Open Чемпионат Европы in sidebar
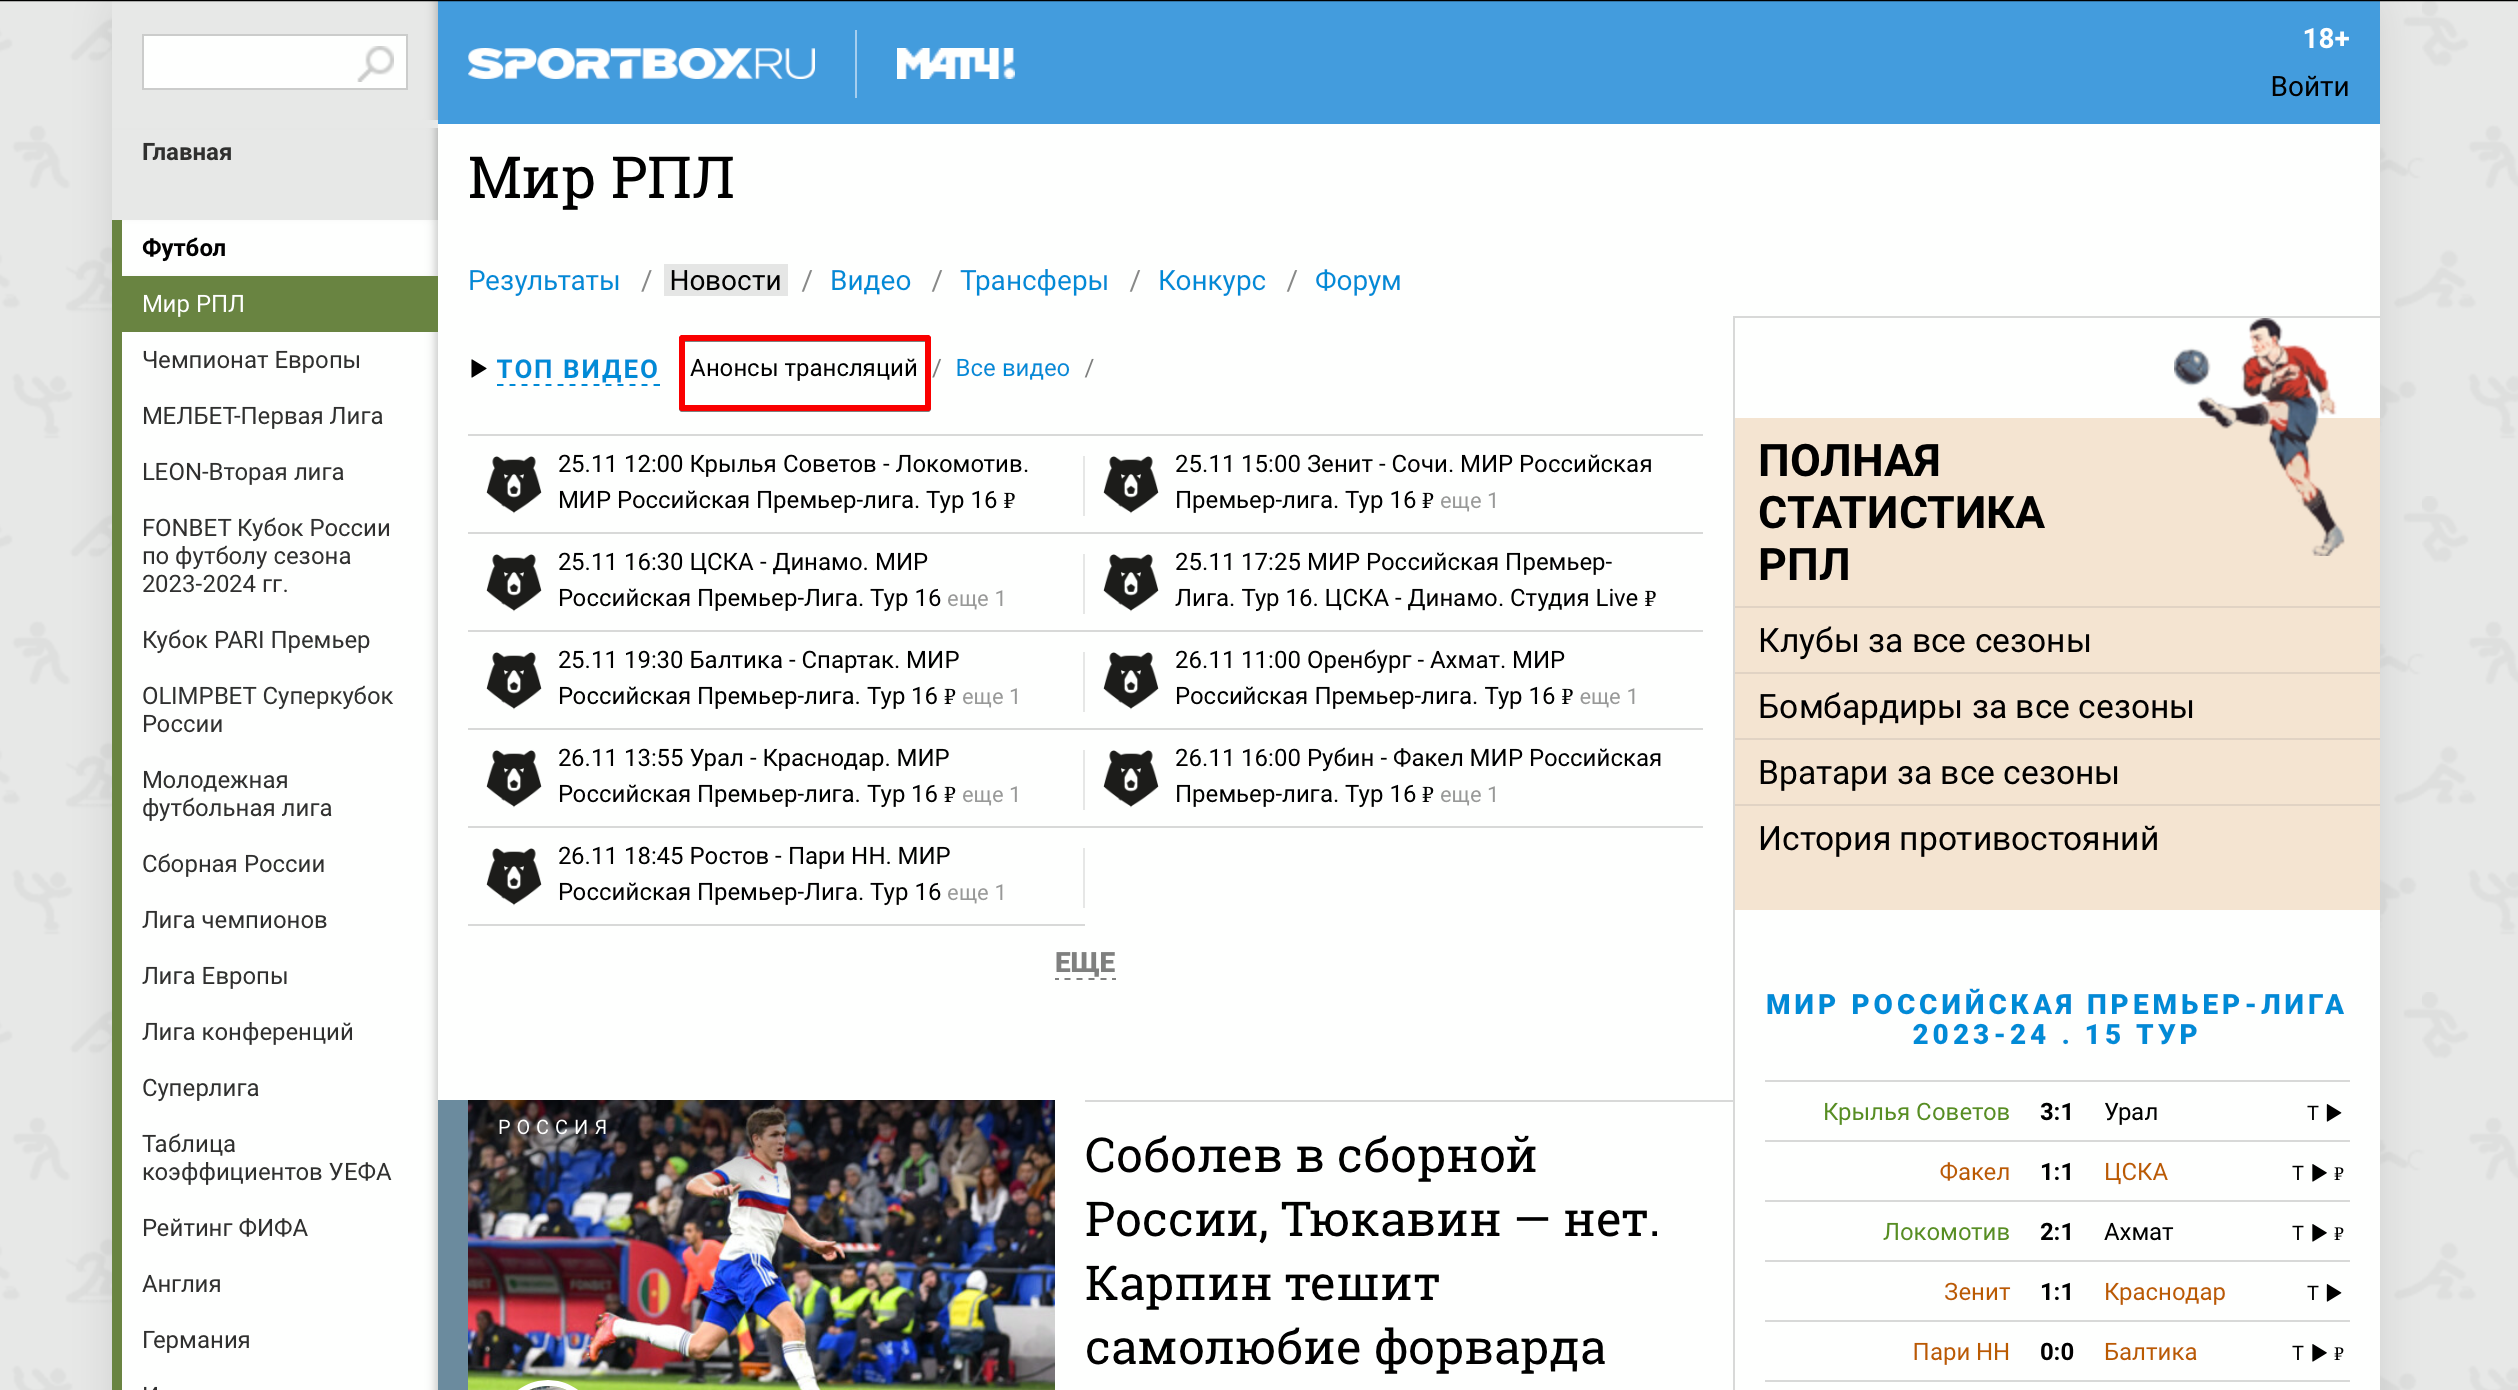The width and height of the screenshot is (2518, 1390). [x=251, y=360]
